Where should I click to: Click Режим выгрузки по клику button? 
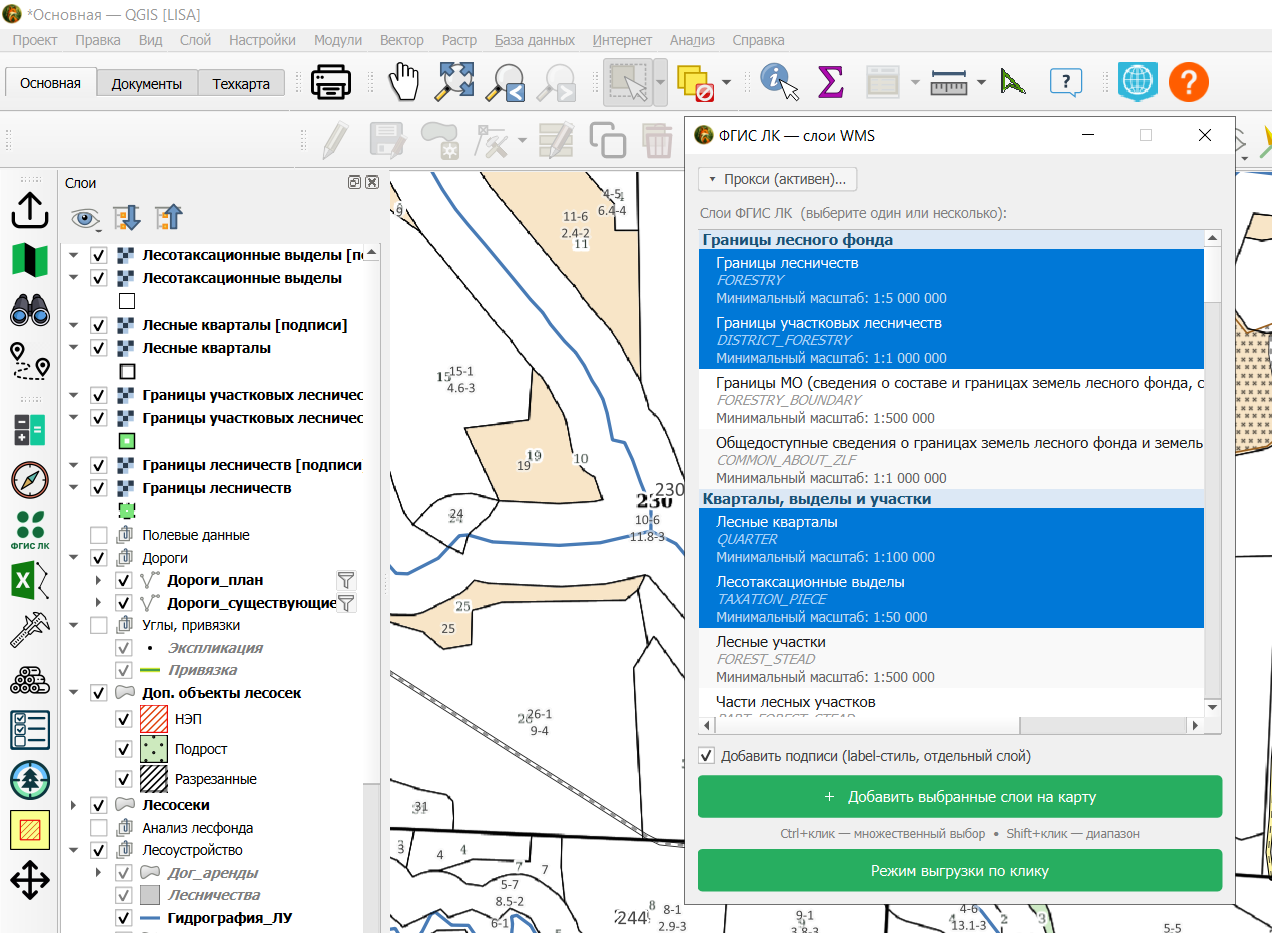960,871
